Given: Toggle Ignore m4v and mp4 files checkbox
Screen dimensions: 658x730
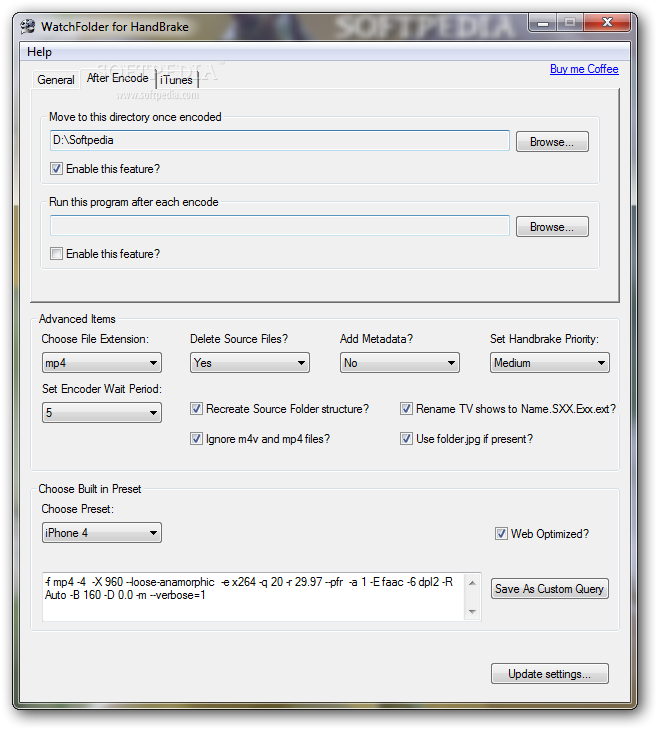Looking at the screenshot, I should (196, 439).
